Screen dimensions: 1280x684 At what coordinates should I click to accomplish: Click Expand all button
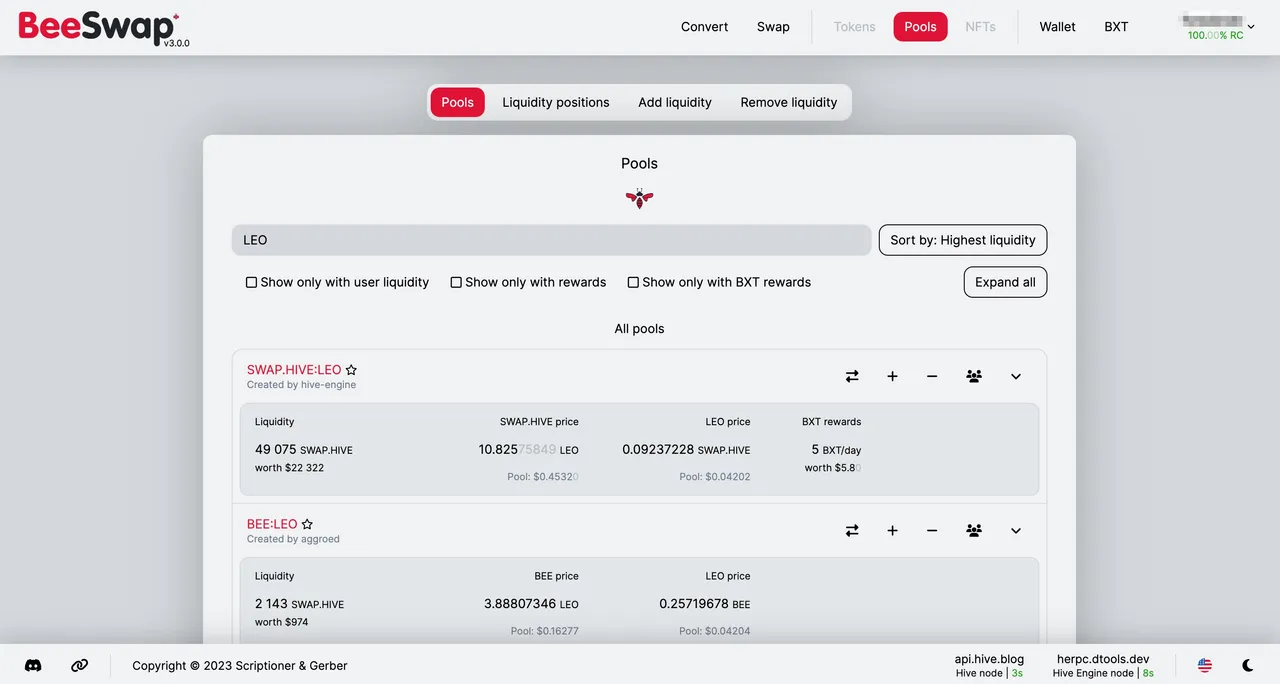[1005, 282]
